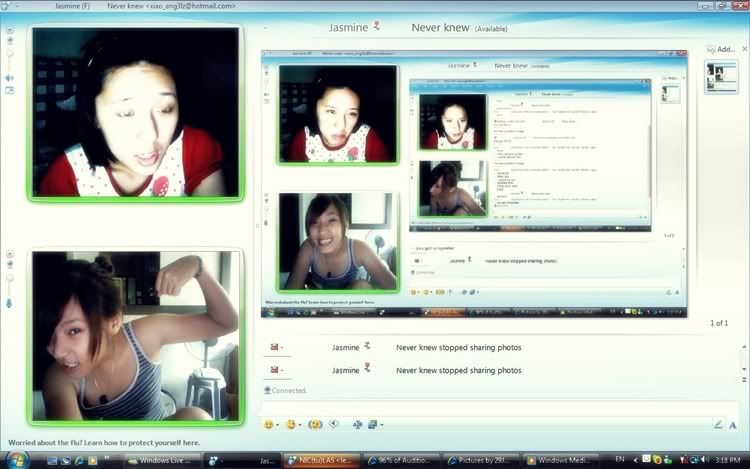Click the Jasmine contact name in header

pyautogui.click(x=348, y=28)
